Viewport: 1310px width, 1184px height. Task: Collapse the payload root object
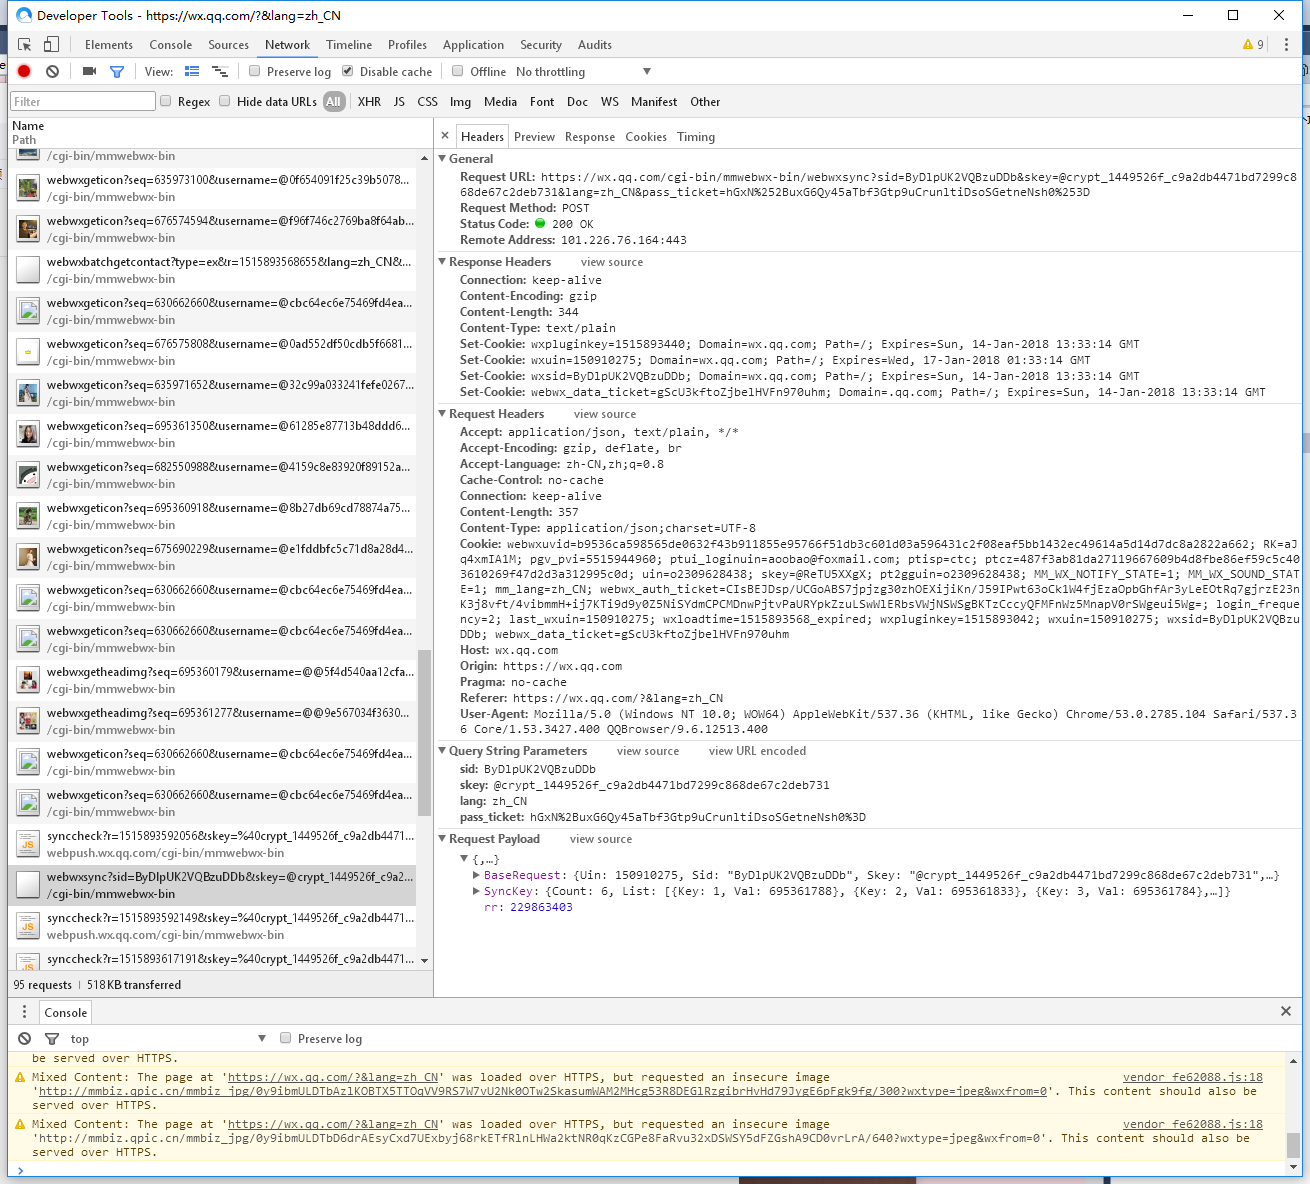pyautogui.click(x=464, y=859)
